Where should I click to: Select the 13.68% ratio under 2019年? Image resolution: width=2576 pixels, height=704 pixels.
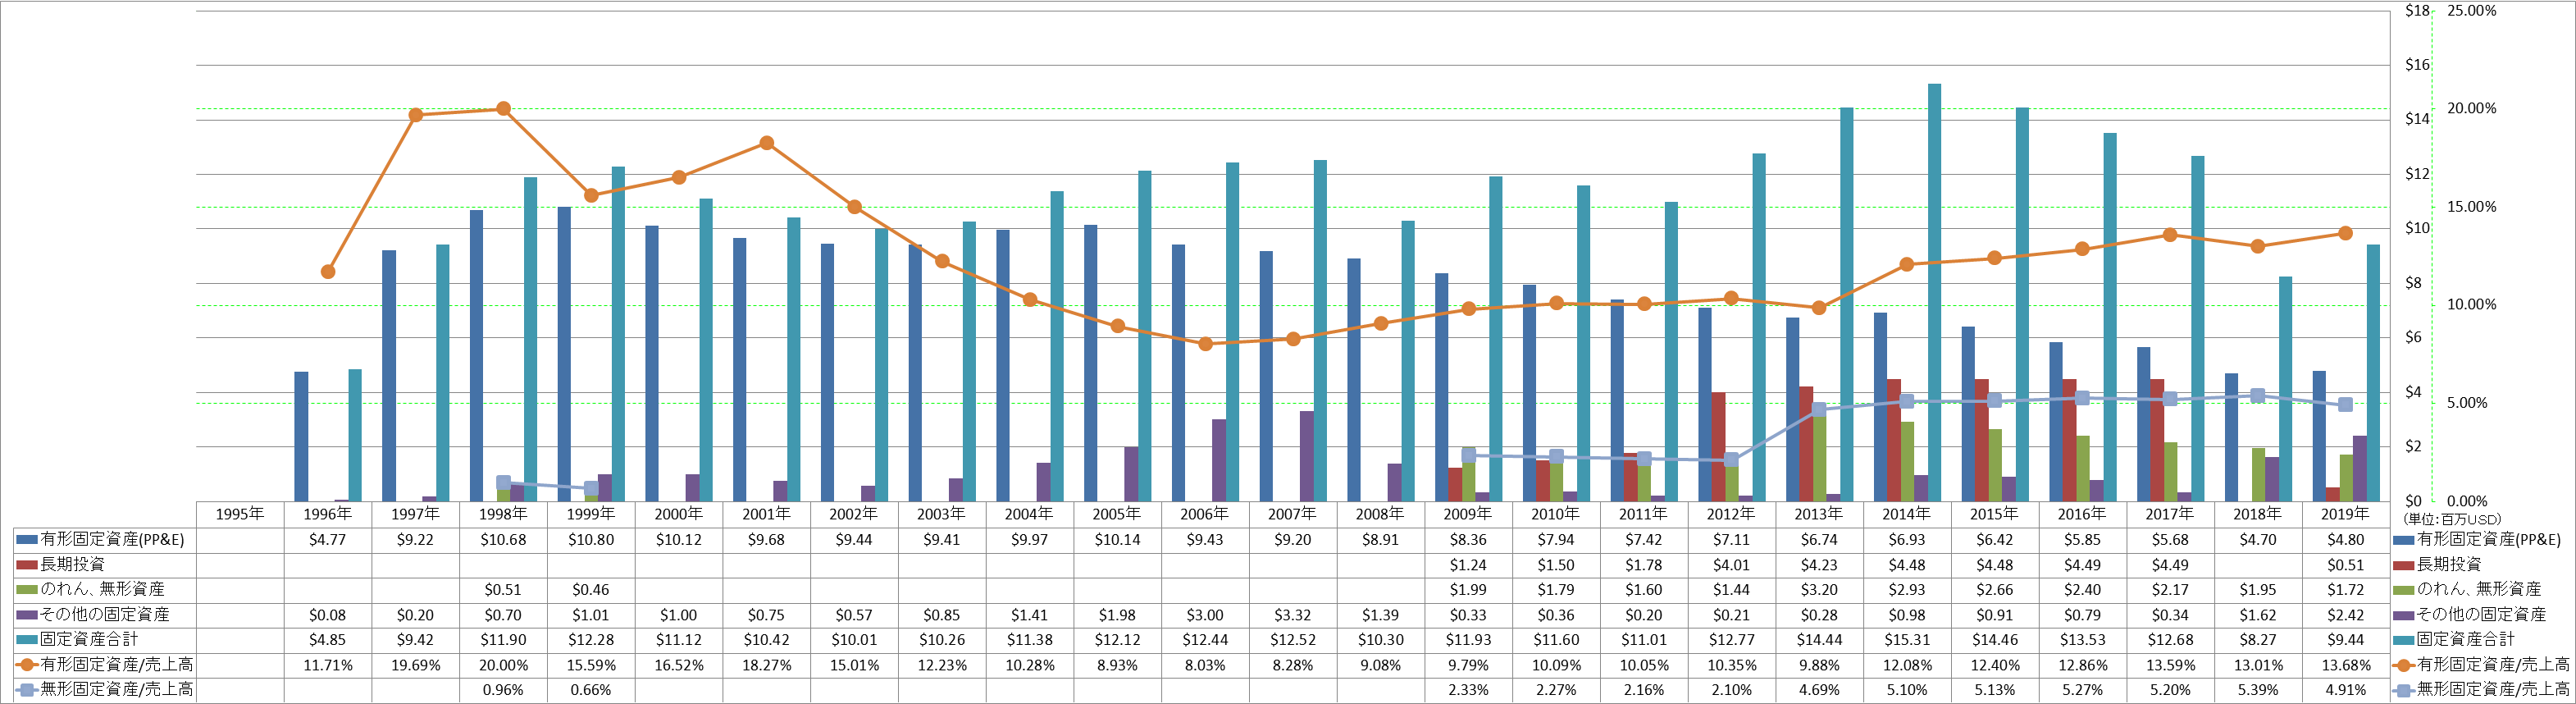[x=2345, y=665]
